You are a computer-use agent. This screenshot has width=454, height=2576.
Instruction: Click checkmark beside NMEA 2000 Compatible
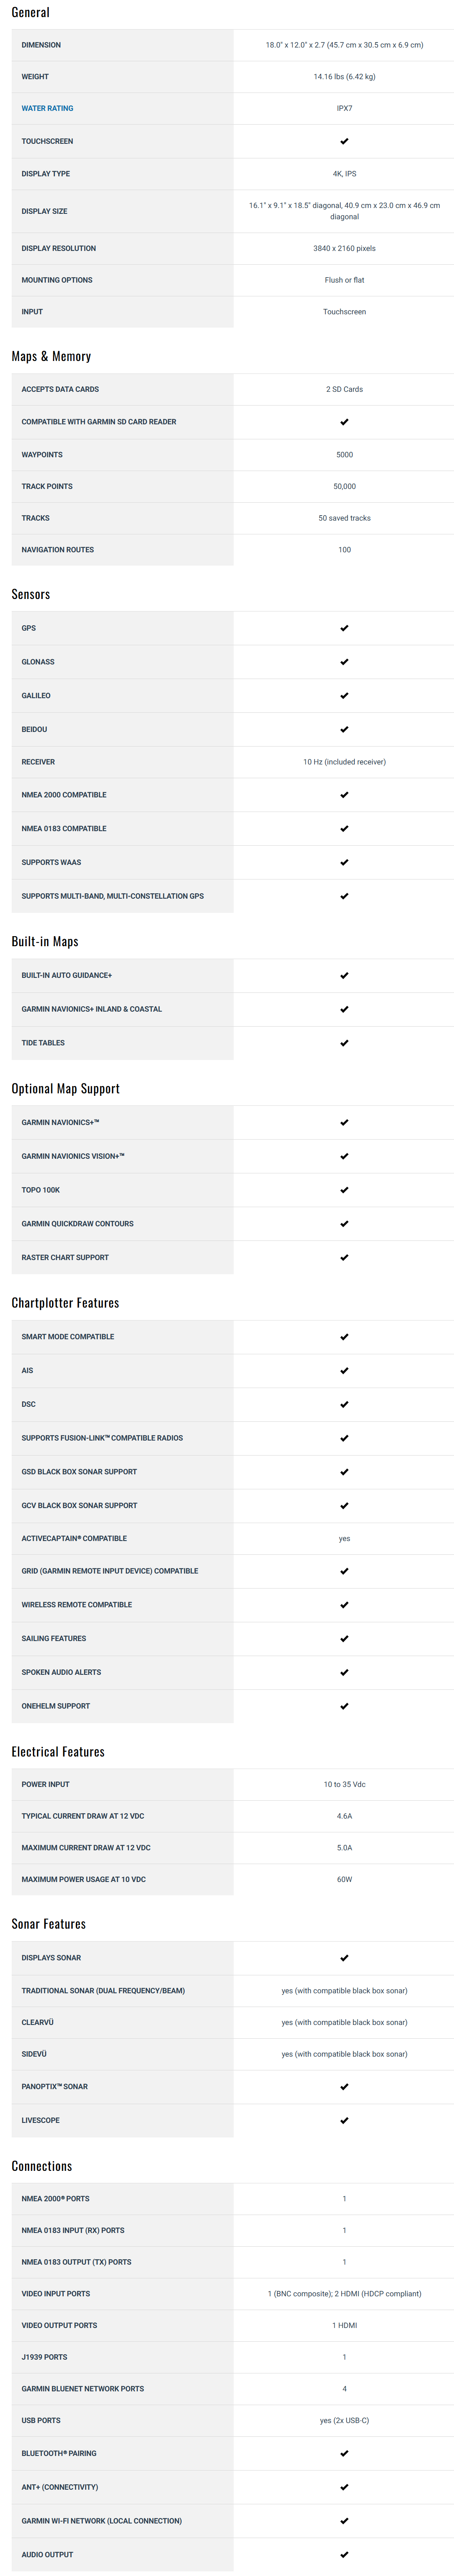point(344,795)
